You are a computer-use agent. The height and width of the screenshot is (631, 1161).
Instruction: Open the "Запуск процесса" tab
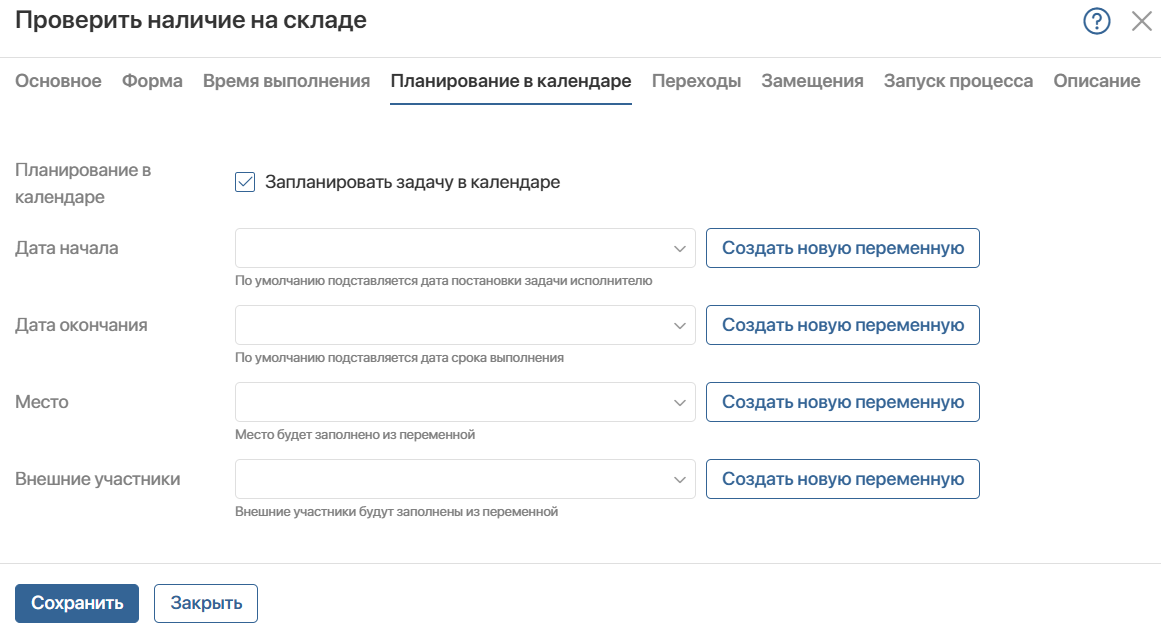[x=958, y=81]
